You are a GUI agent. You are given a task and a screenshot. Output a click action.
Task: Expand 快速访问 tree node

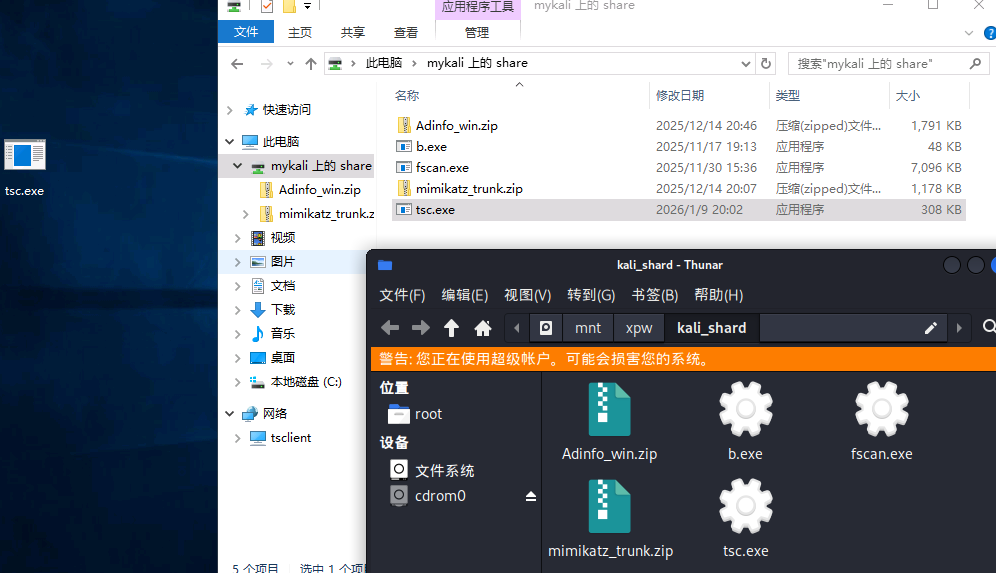point(230,110)
